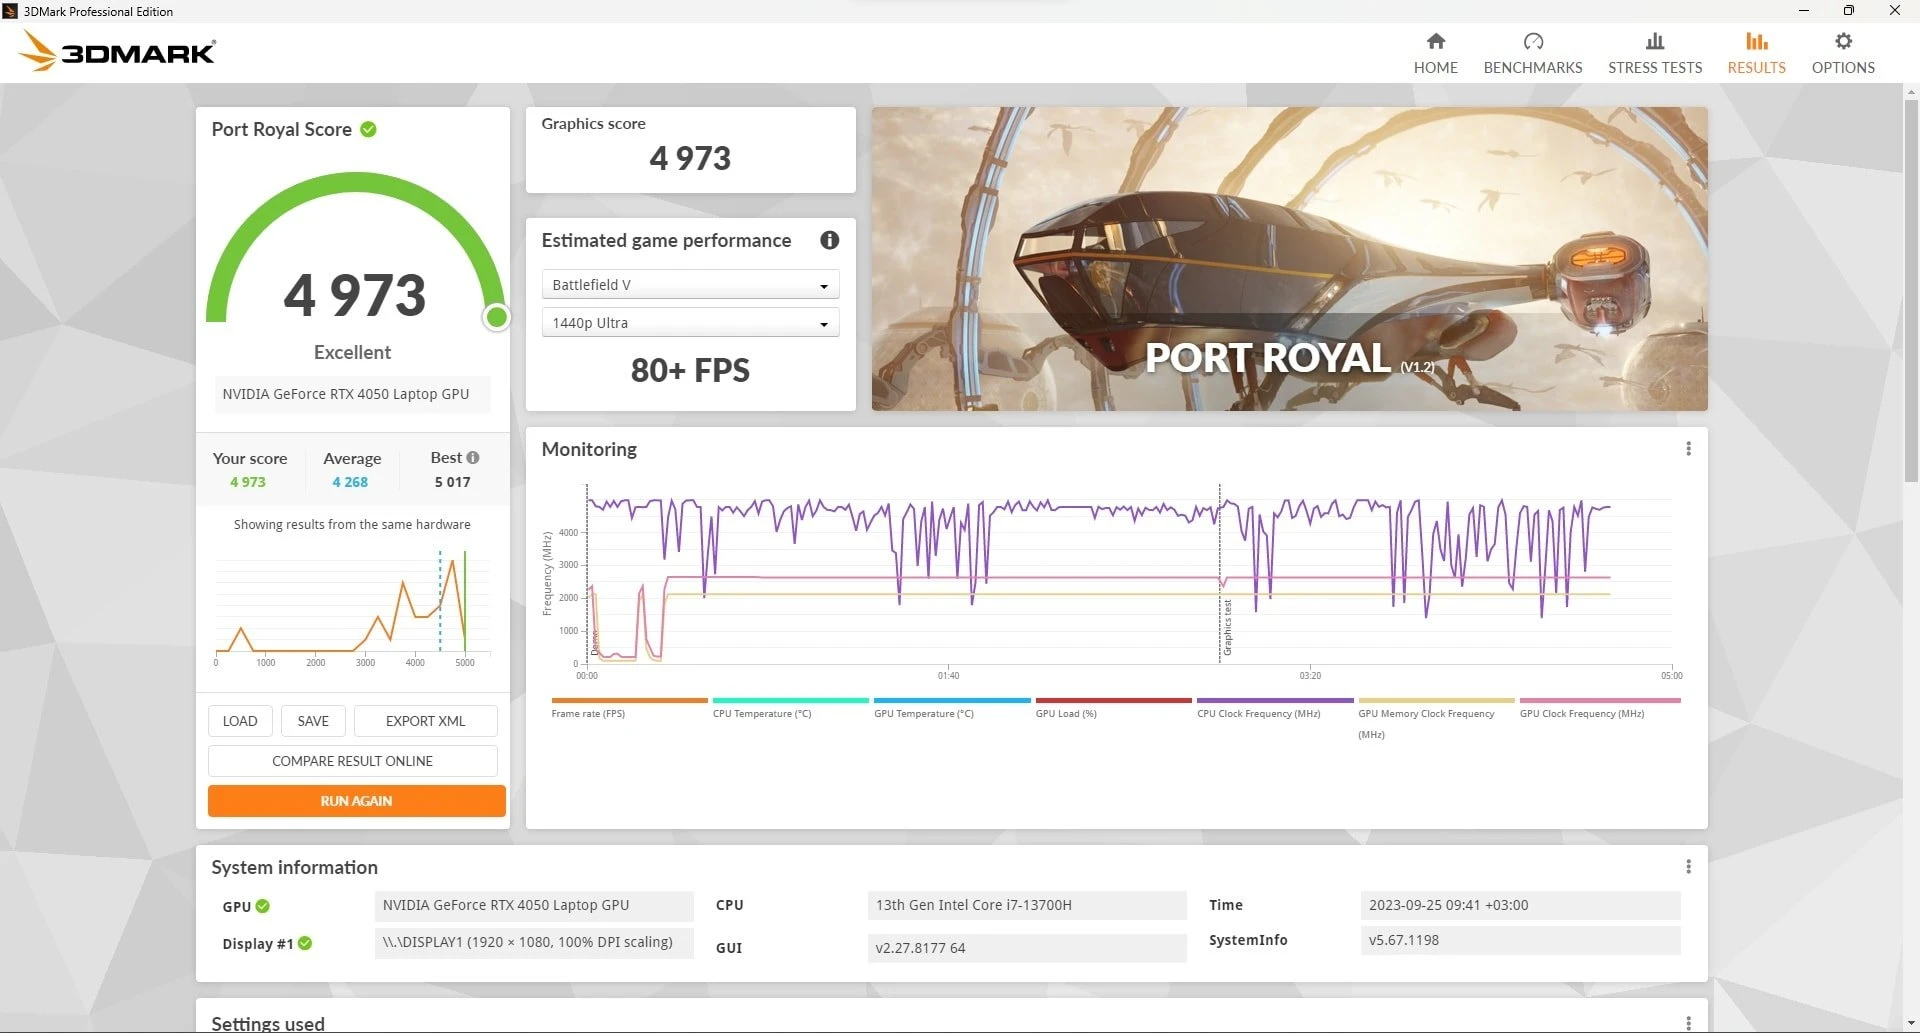Toggle the GPU Load (%) legend series
This screenshot has width=1920, height=1033.
[x=1113, y=708]
